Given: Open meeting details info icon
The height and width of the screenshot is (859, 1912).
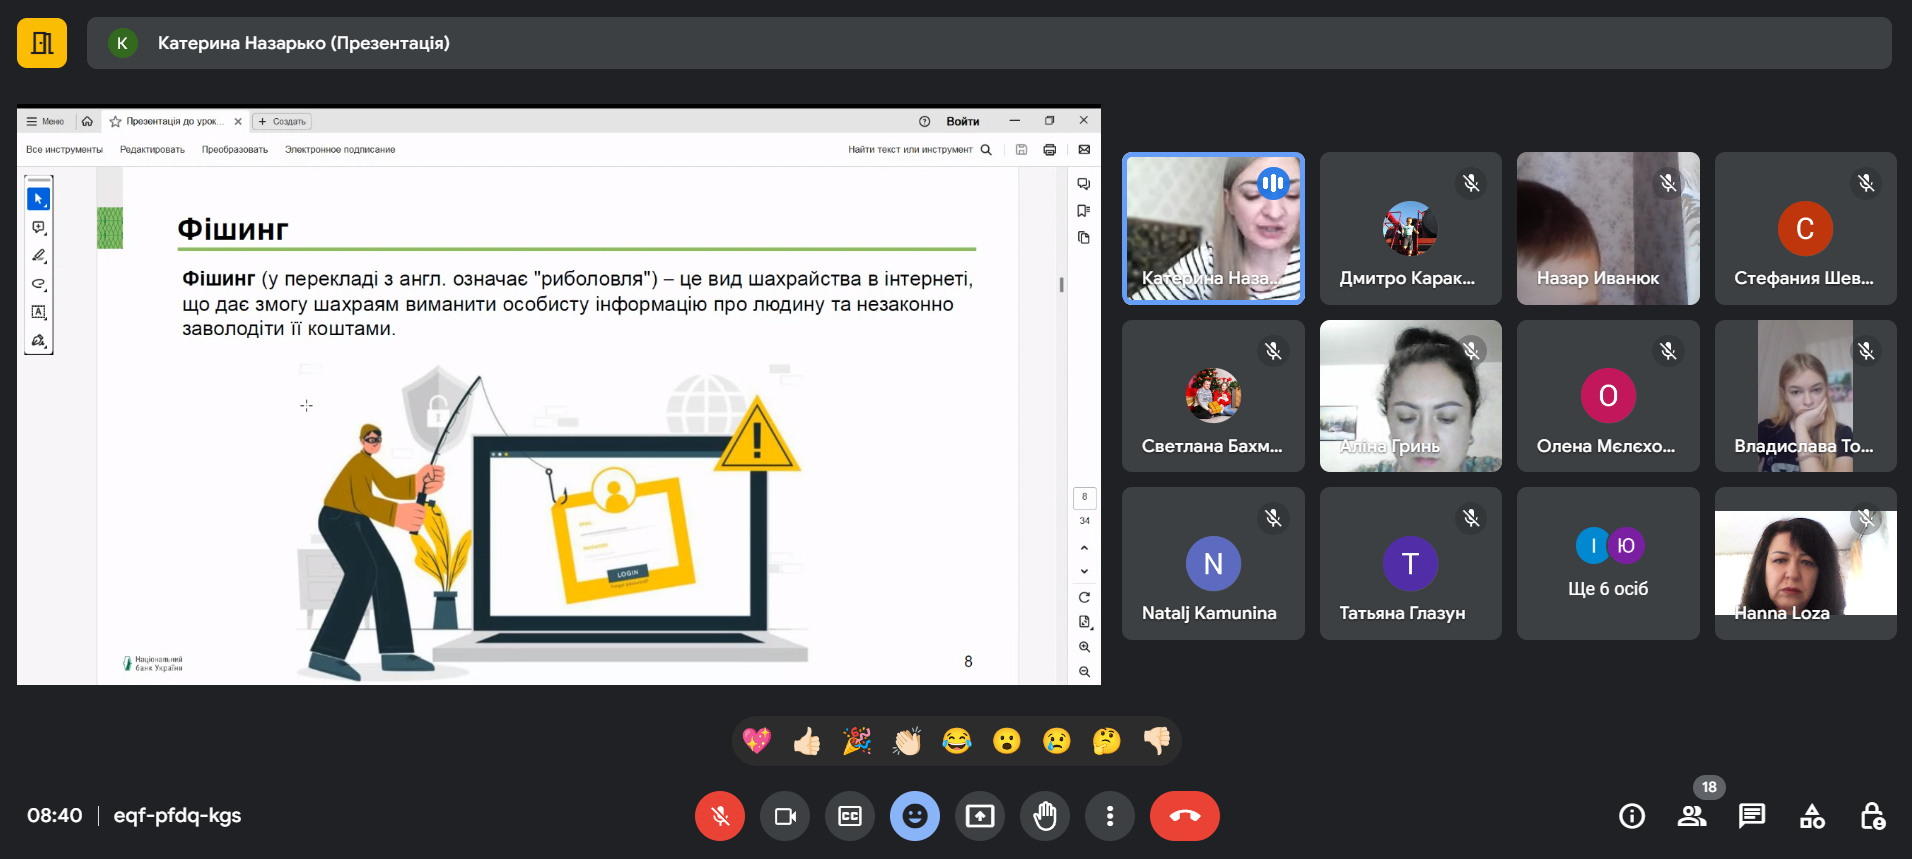Looking at the screenshot, I should pos(1632,816).
